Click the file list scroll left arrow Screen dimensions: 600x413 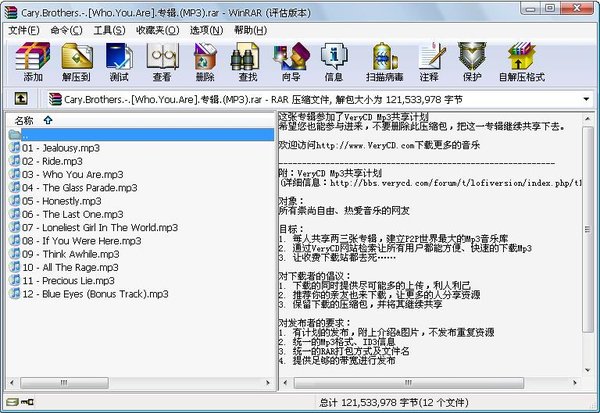click(x=12, y=382)
